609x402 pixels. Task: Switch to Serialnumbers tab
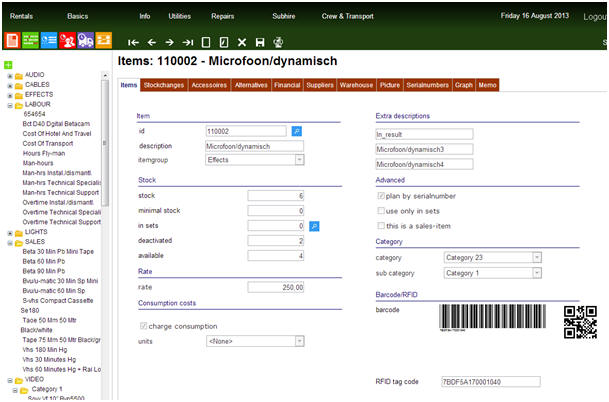click(428, 85)
